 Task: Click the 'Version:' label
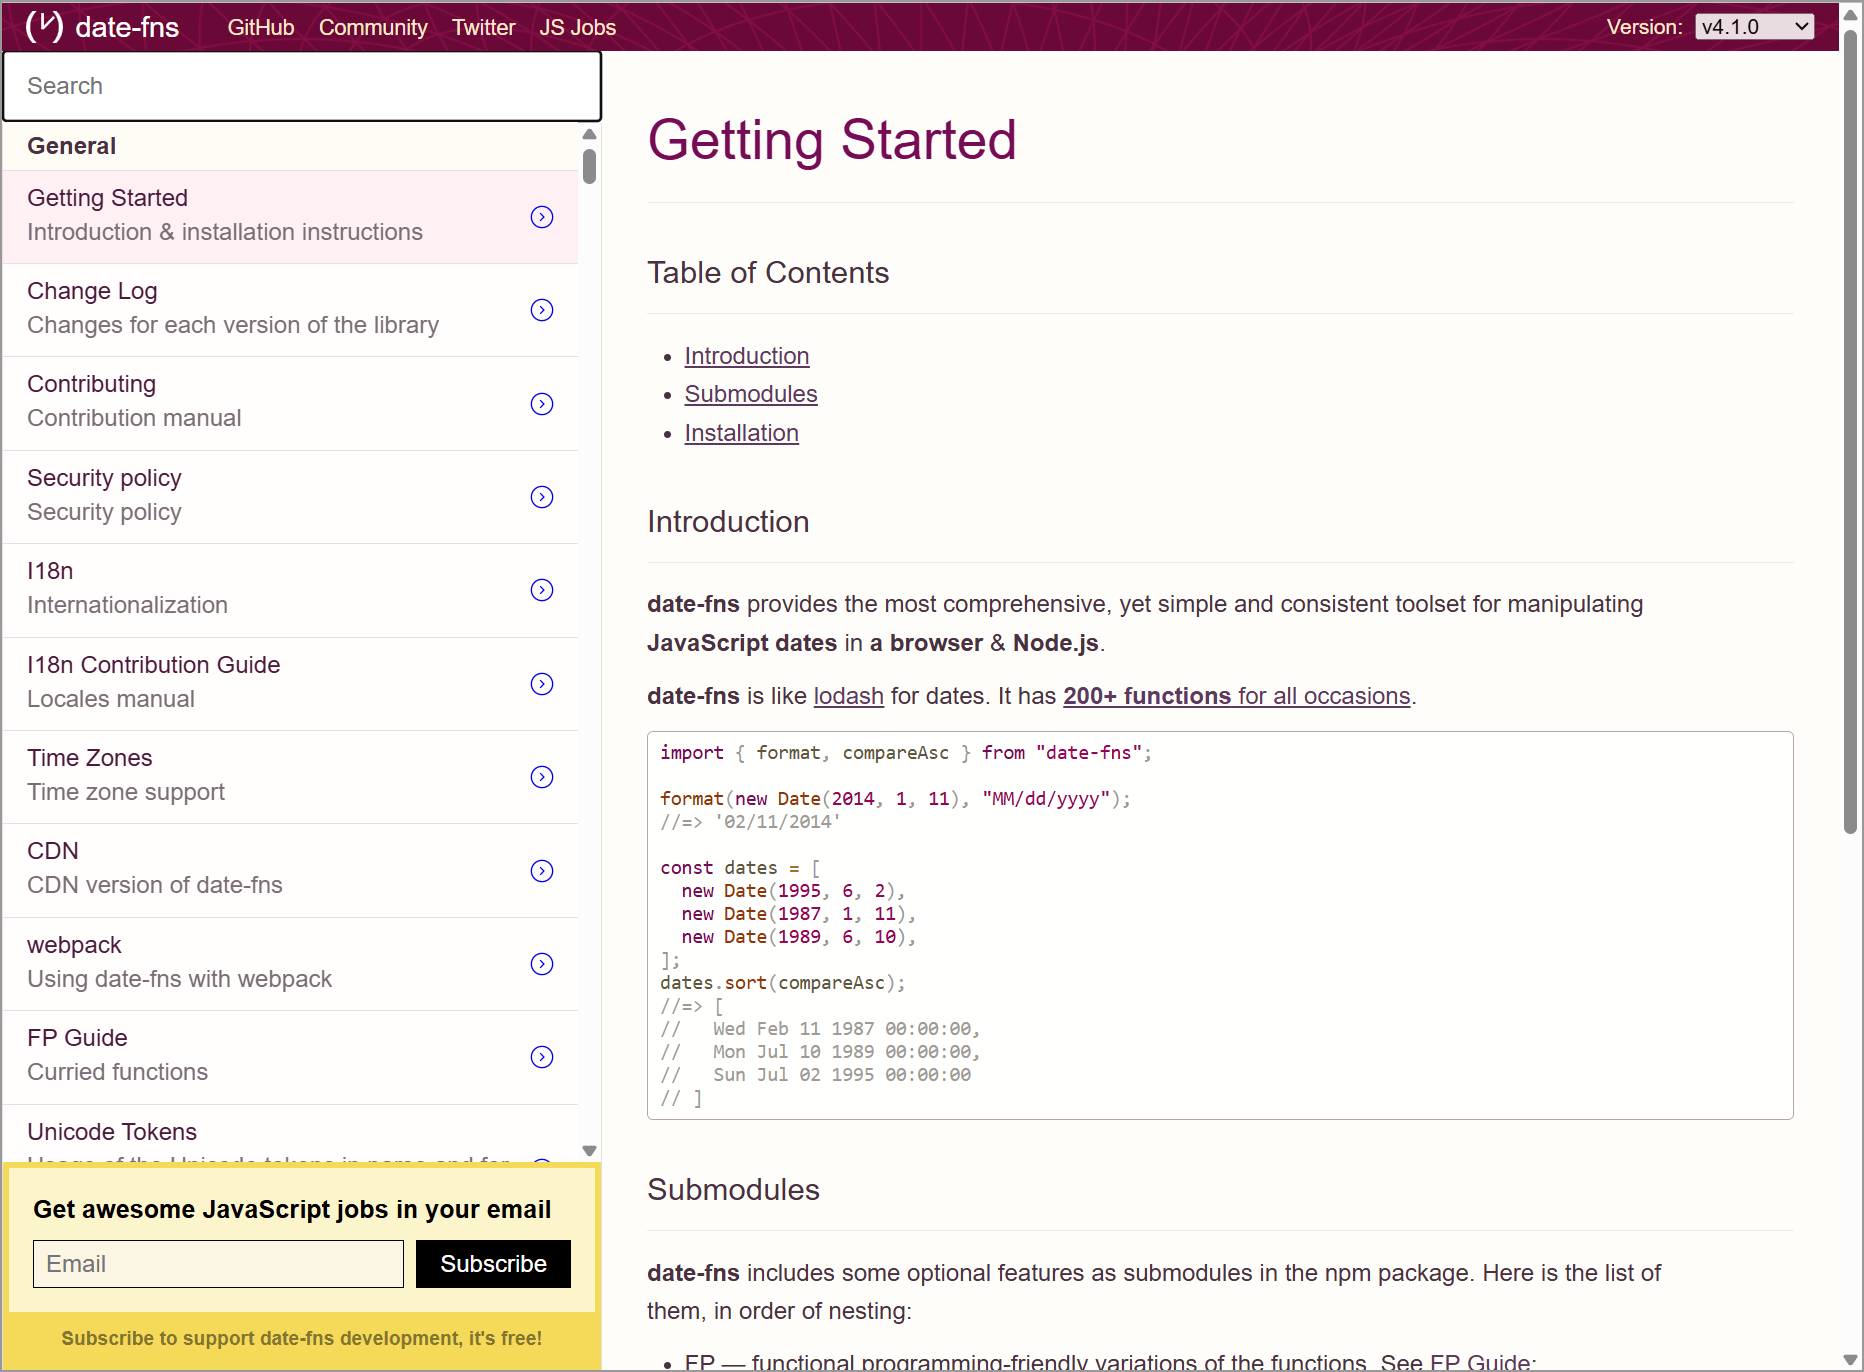[x=1645, y=27]
